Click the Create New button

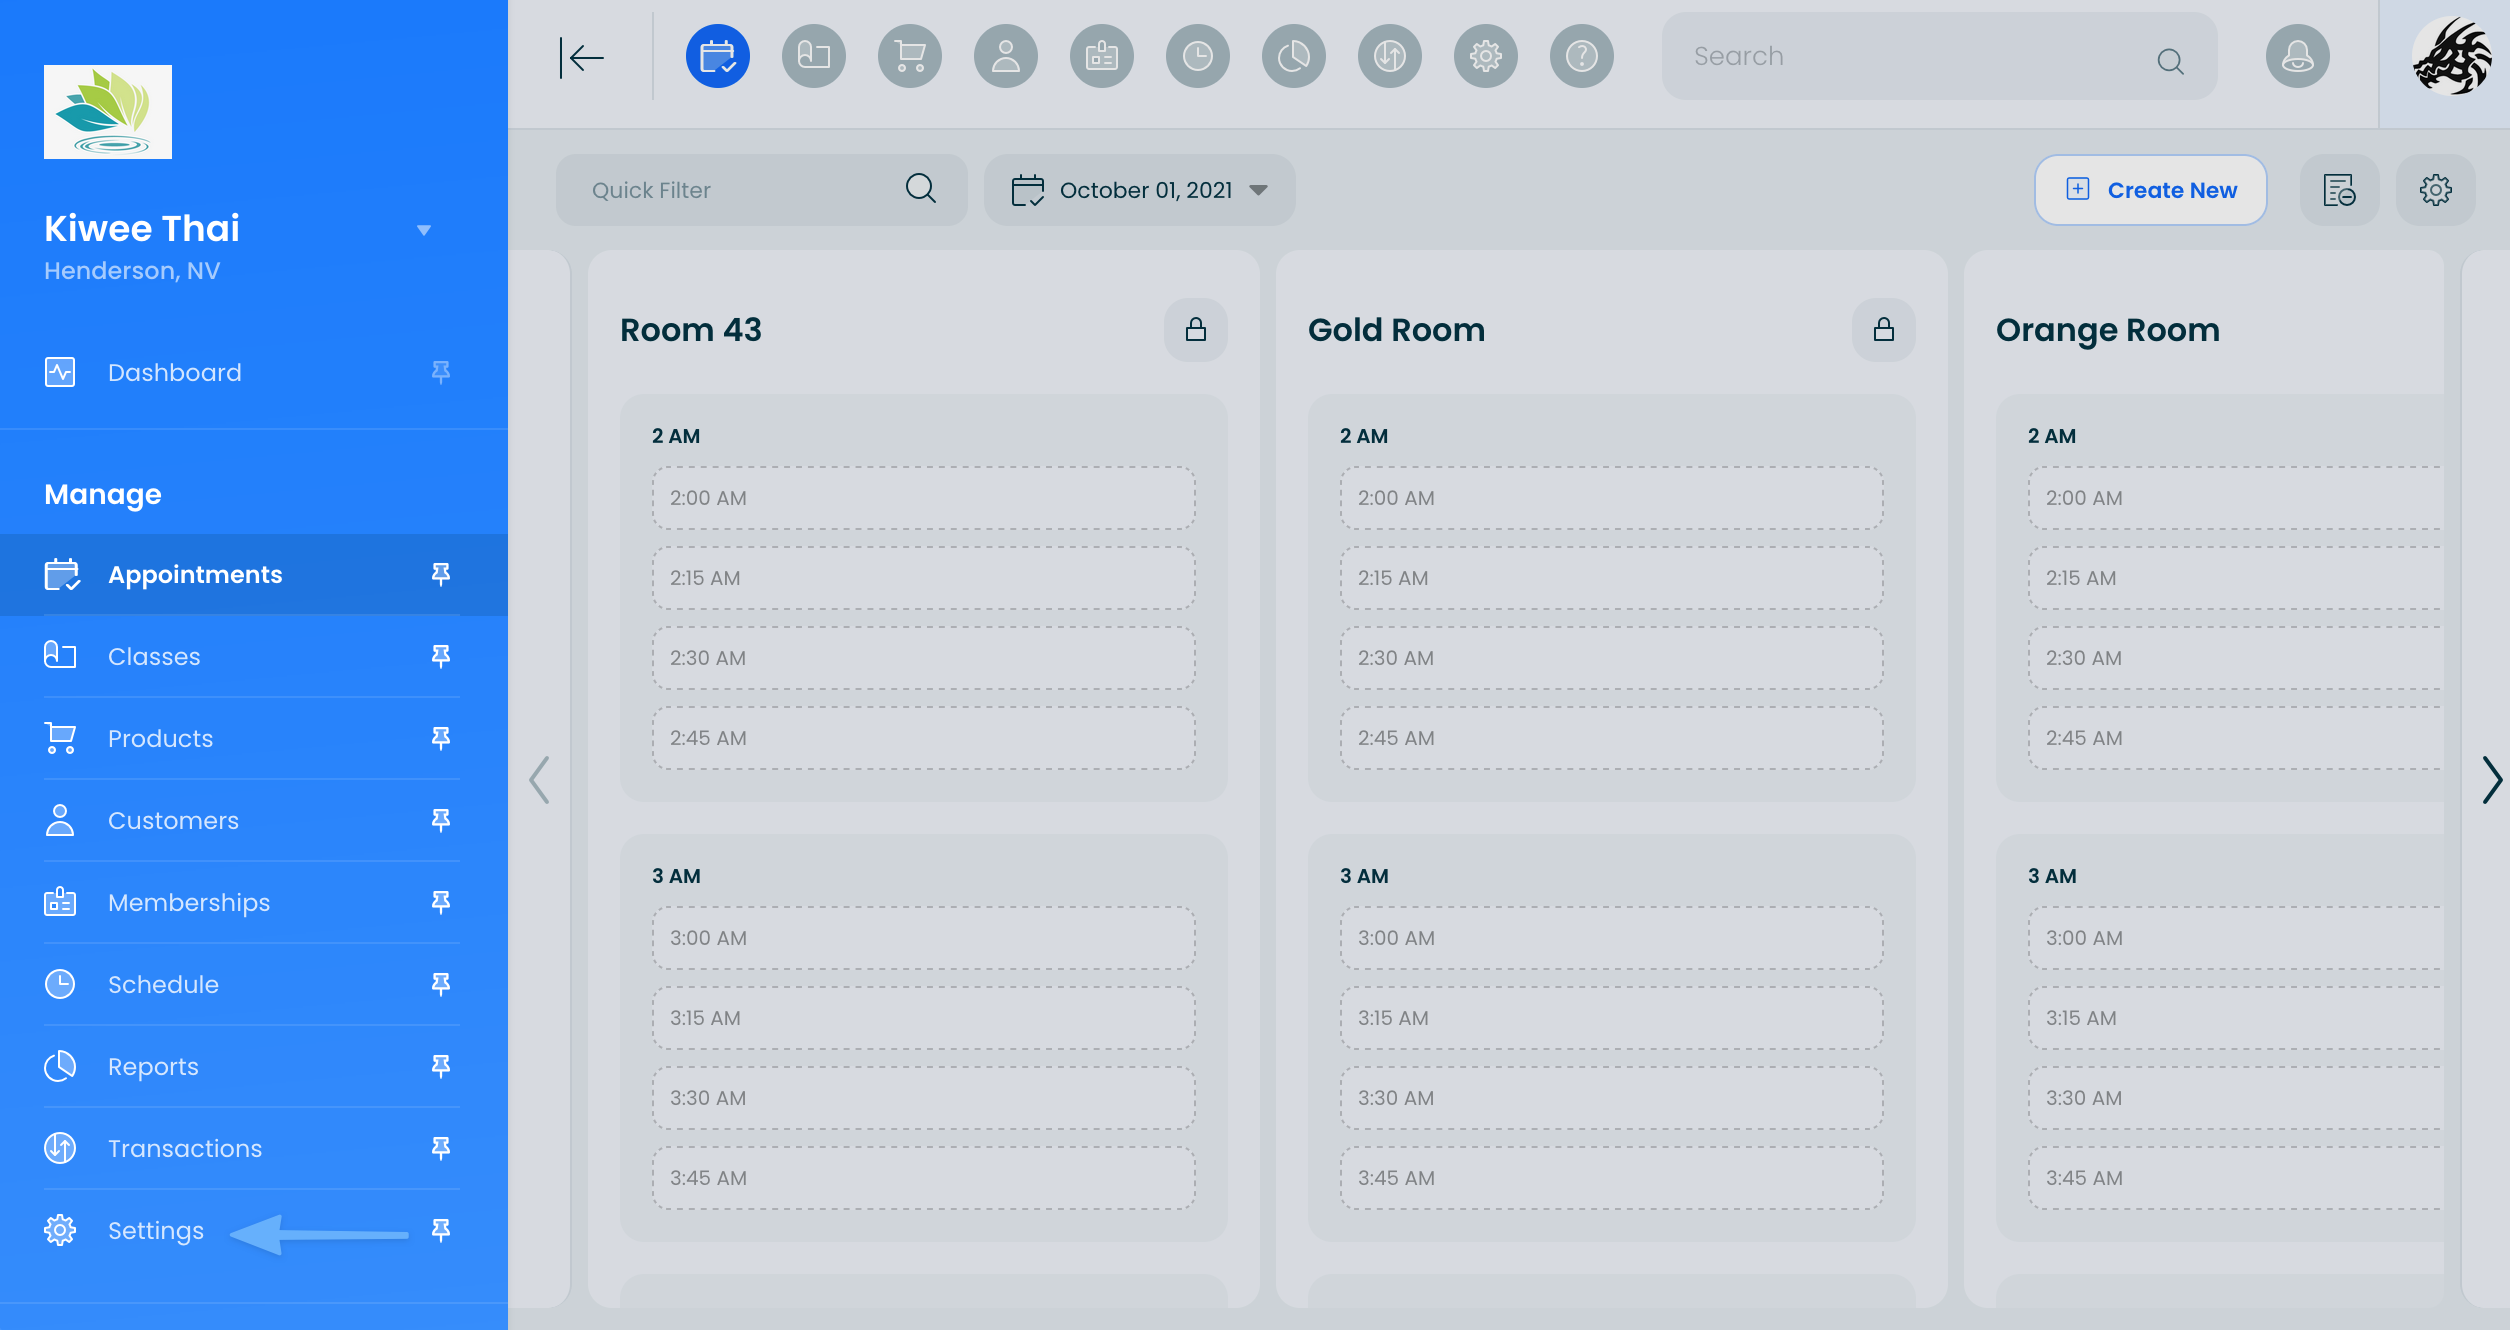click(x=2150, y=190)
